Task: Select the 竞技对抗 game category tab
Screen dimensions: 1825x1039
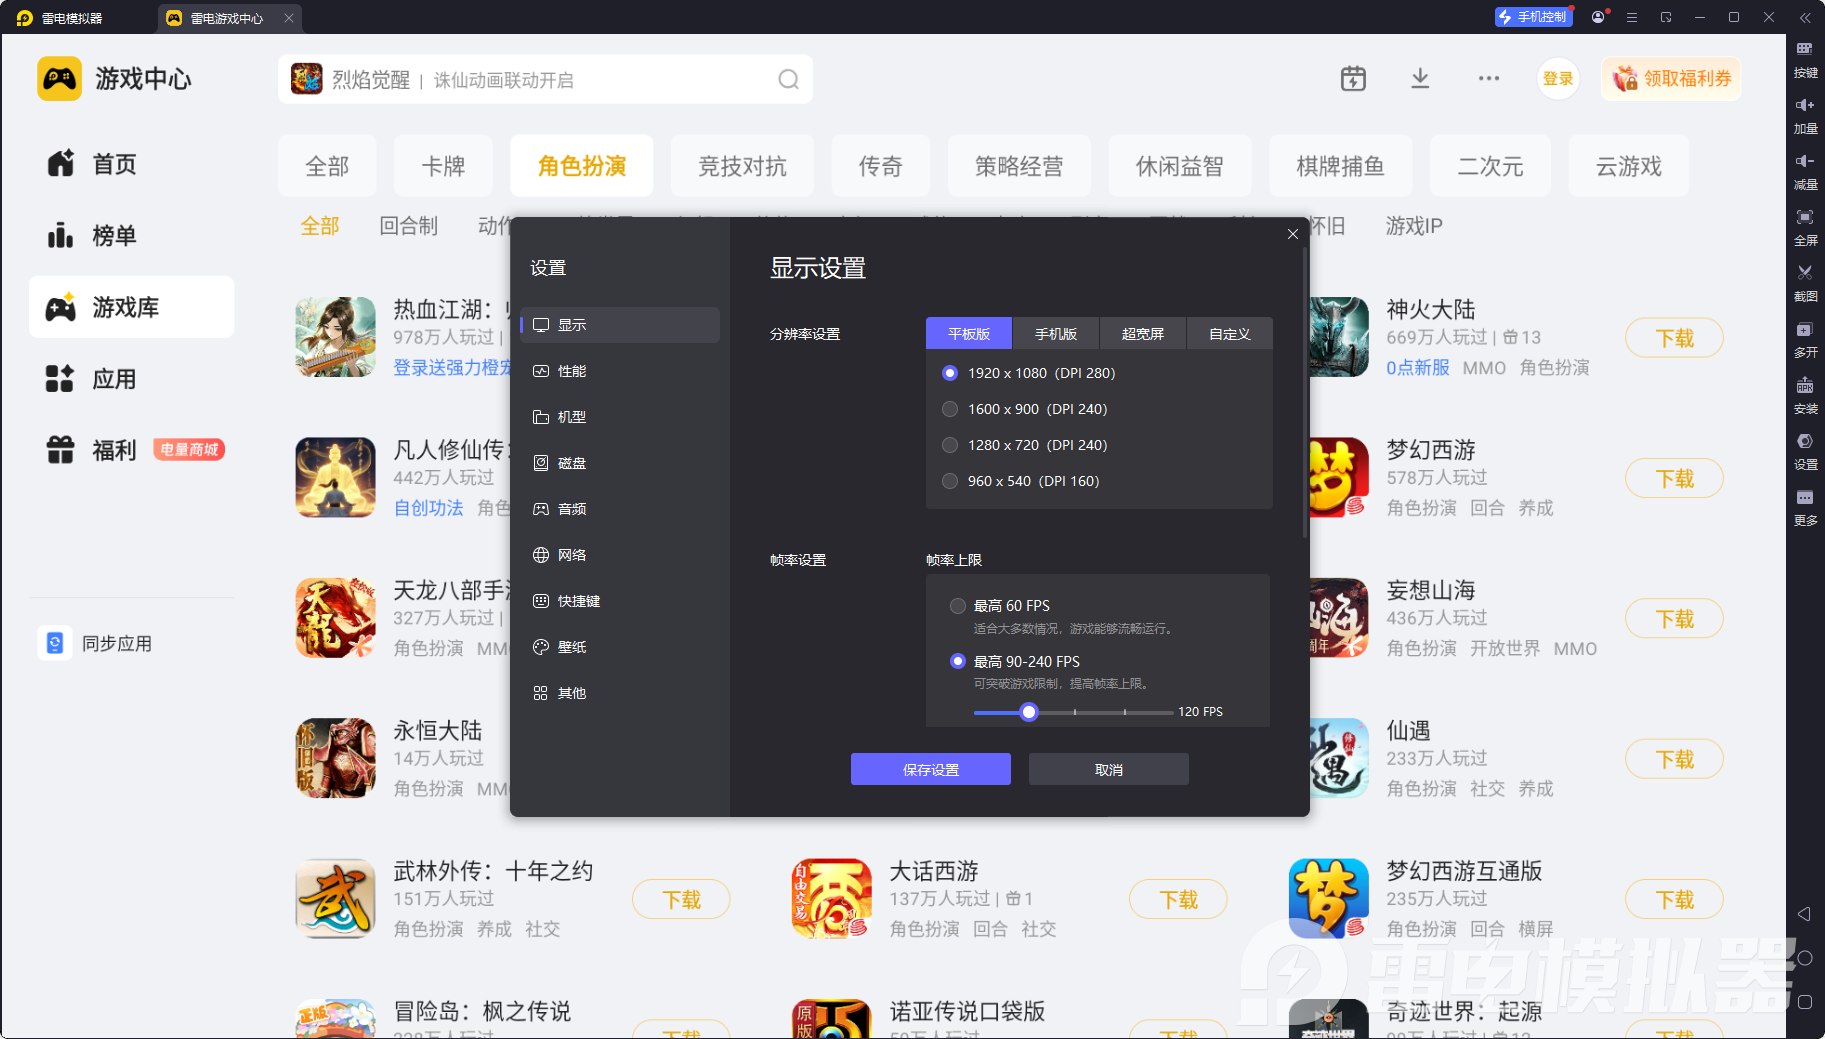Action: pos(742,166)
